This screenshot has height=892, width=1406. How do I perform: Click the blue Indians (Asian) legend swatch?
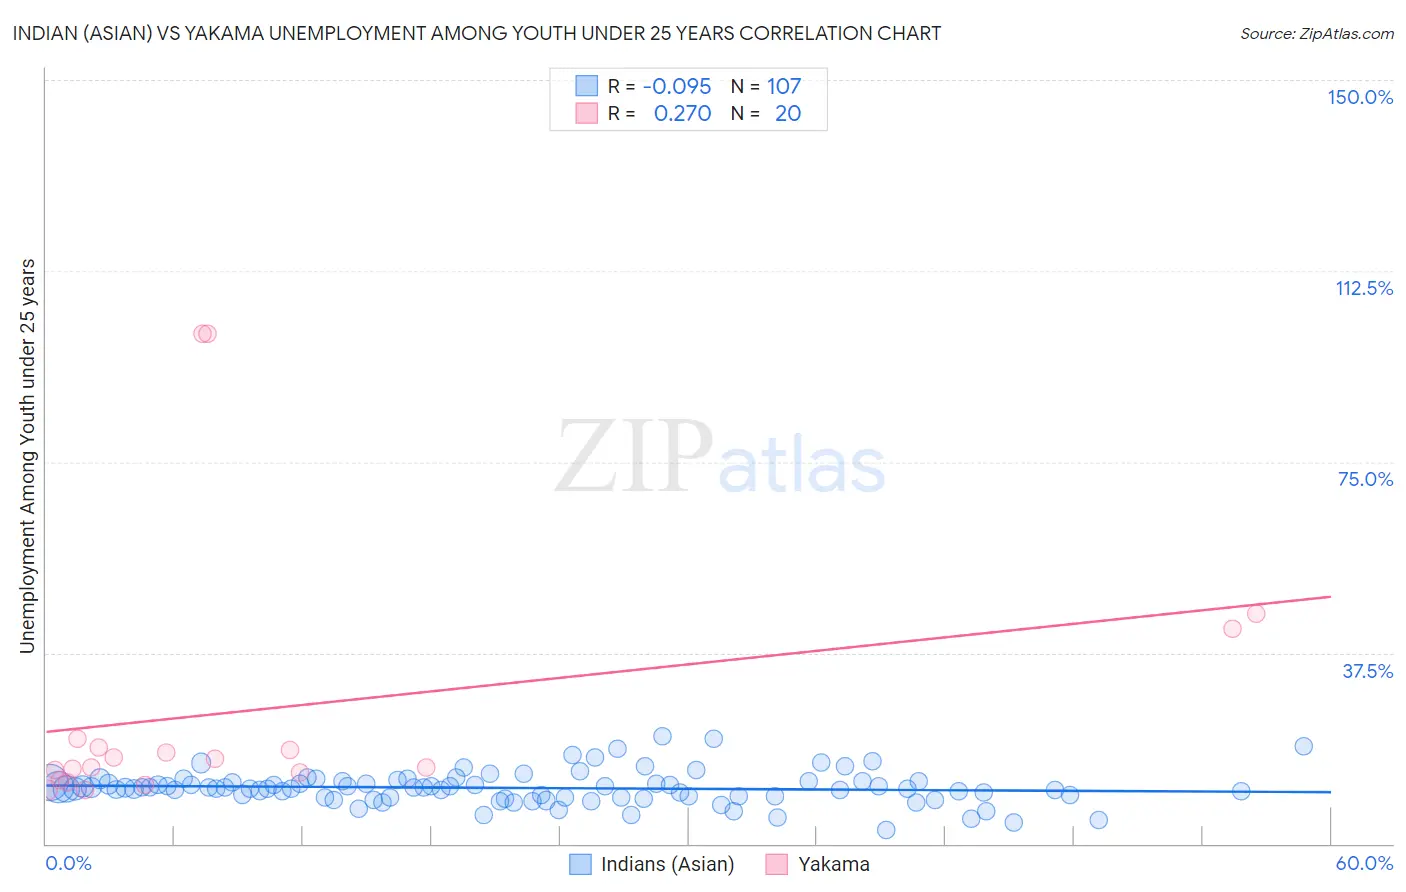(x=580, y=864)
